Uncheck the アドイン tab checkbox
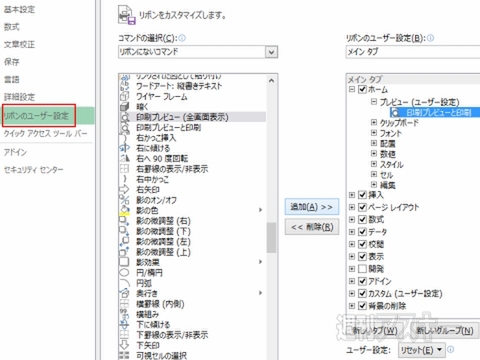This screenshot has height=360, width=480. tap(362, 281)
